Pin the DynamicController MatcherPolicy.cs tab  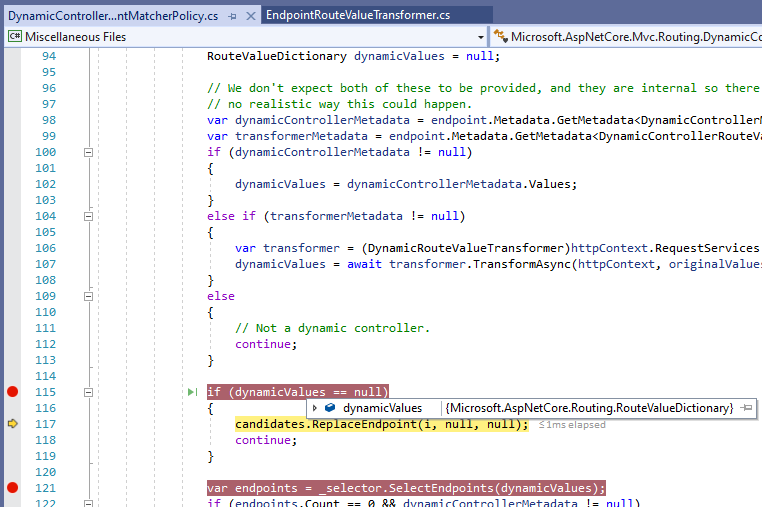coord(232,16)
